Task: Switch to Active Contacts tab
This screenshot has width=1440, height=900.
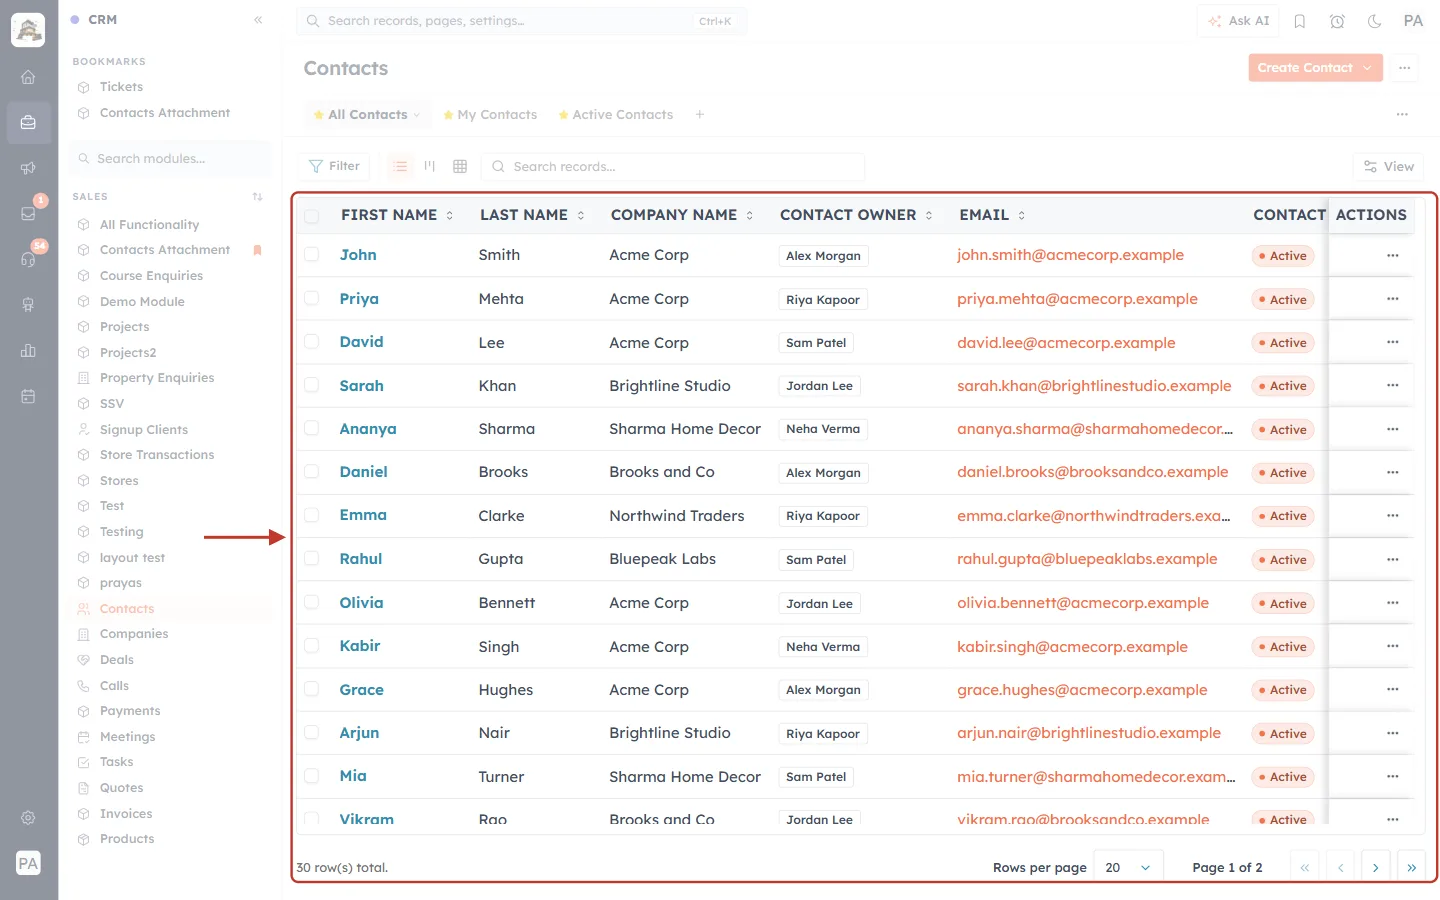Action: coord(616,115)
